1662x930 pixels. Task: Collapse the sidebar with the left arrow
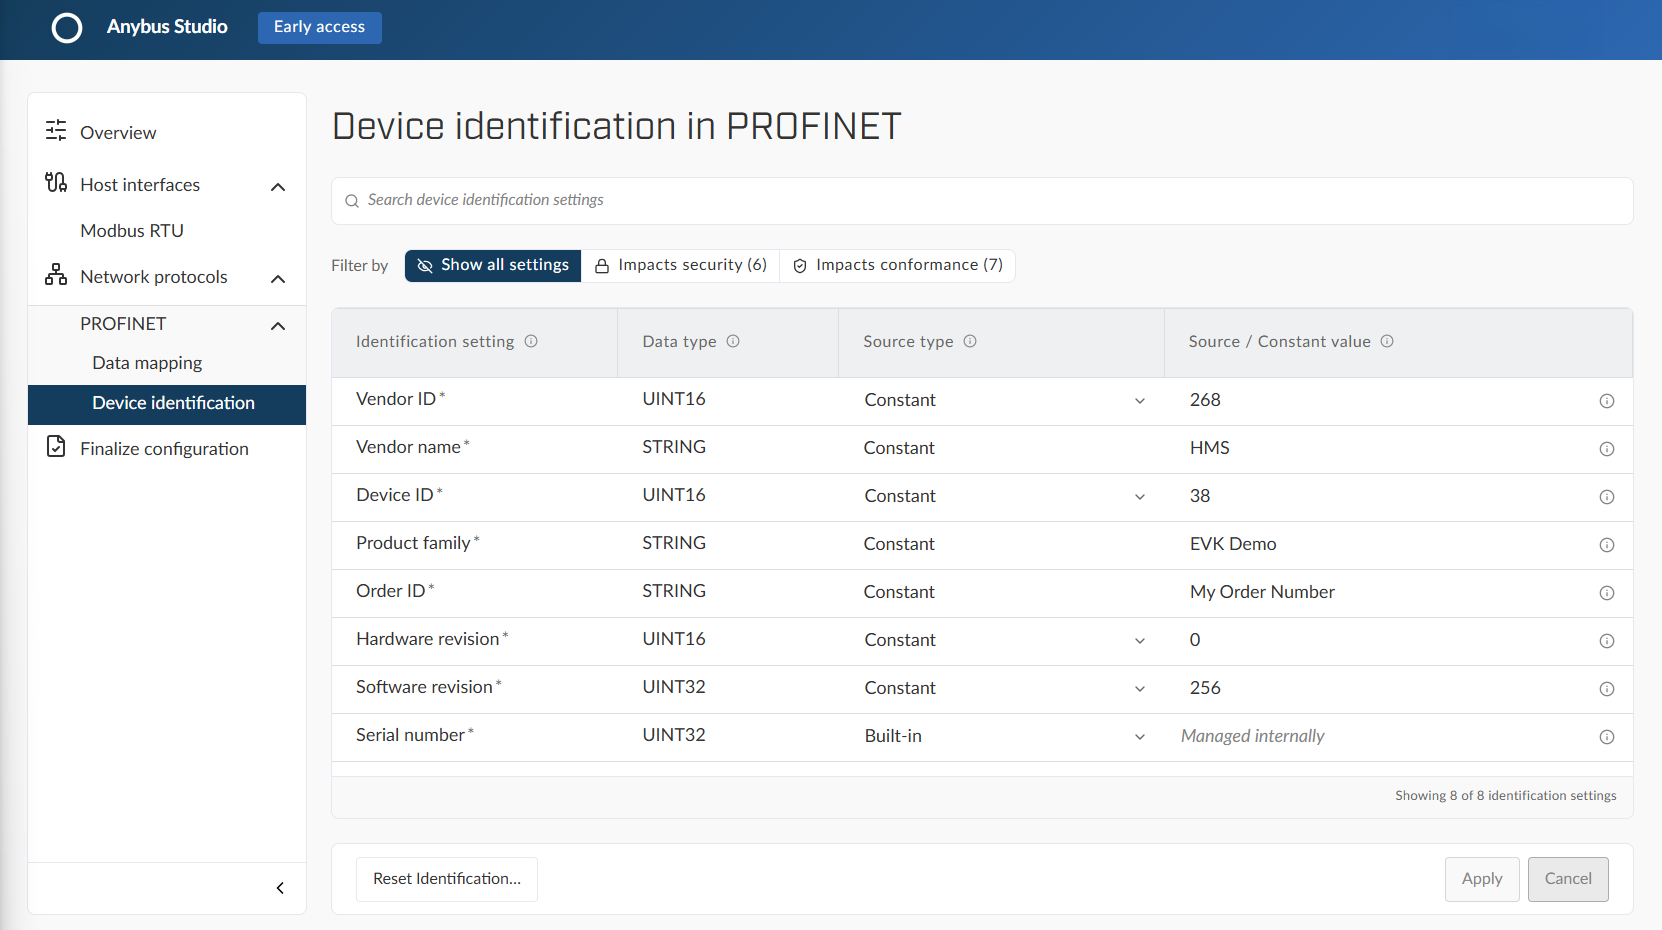point(280,888)
